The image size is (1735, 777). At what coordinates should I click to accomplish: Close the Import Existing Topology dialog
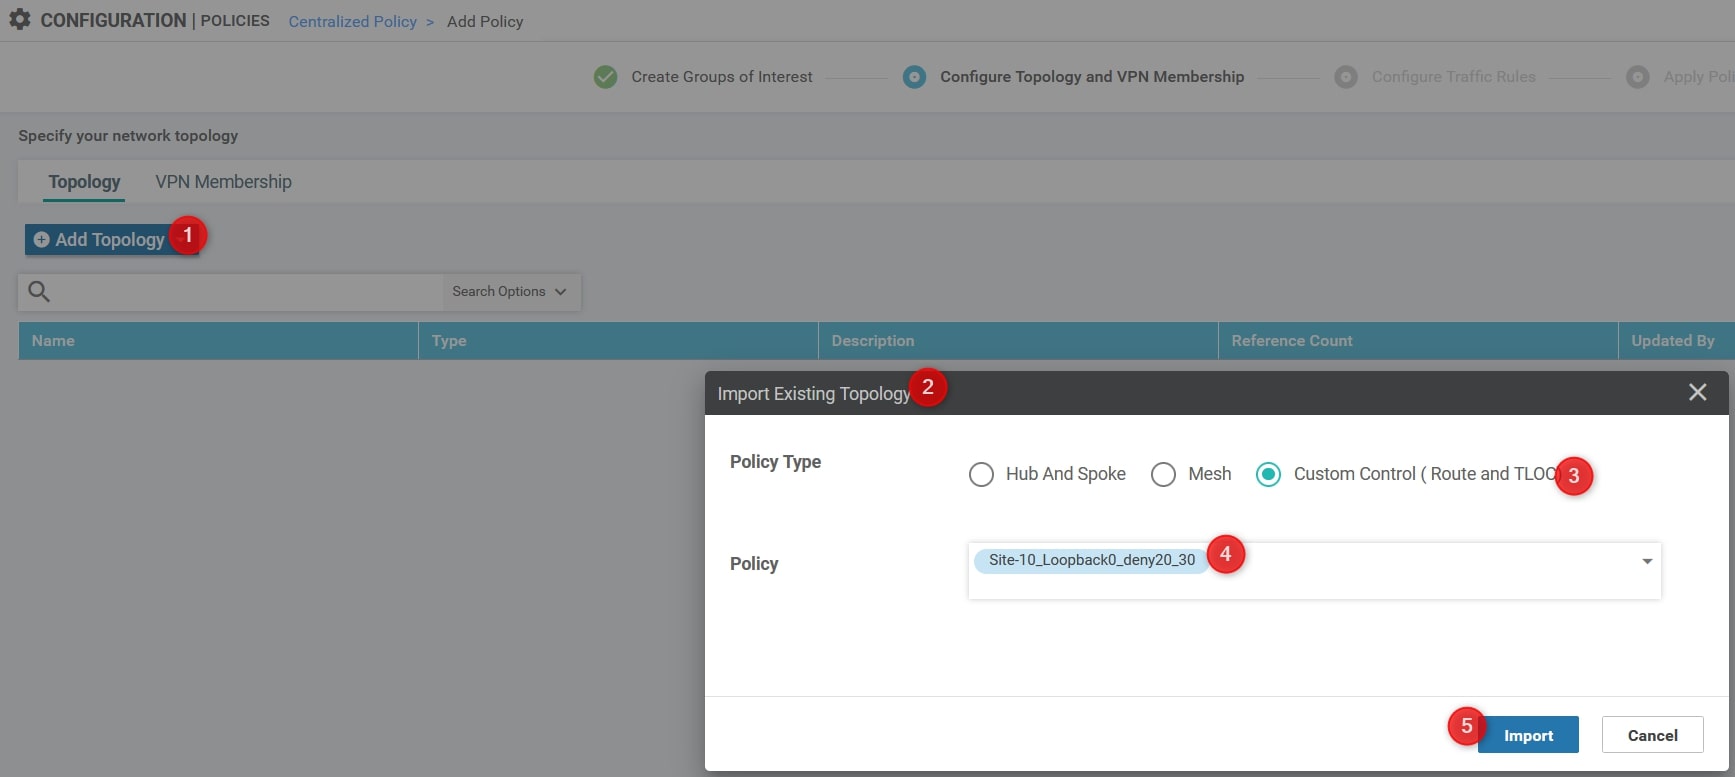coord(1697,393)
